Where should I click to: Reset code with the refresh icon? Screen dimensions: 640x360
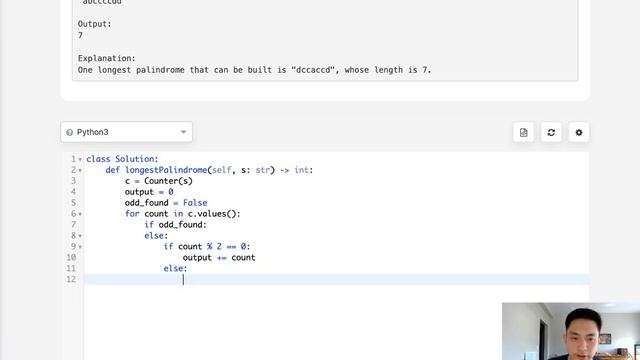pos(551,133)
